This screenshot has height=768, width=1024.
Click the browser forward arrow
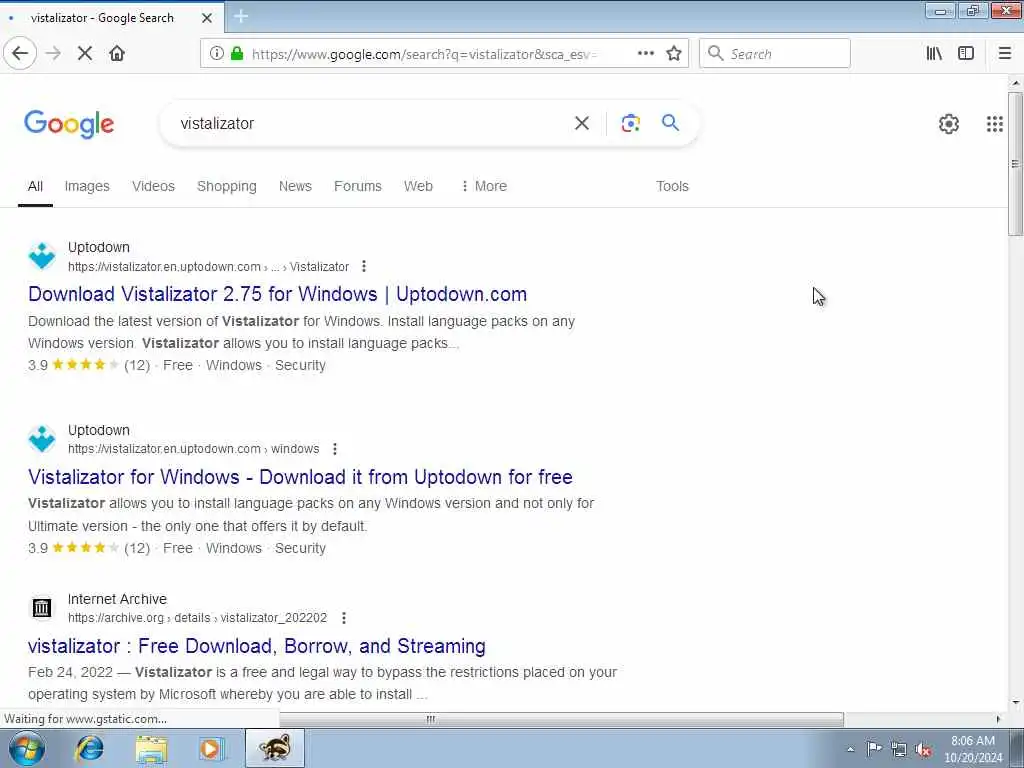pyautogui.click(x=54, y=54)
